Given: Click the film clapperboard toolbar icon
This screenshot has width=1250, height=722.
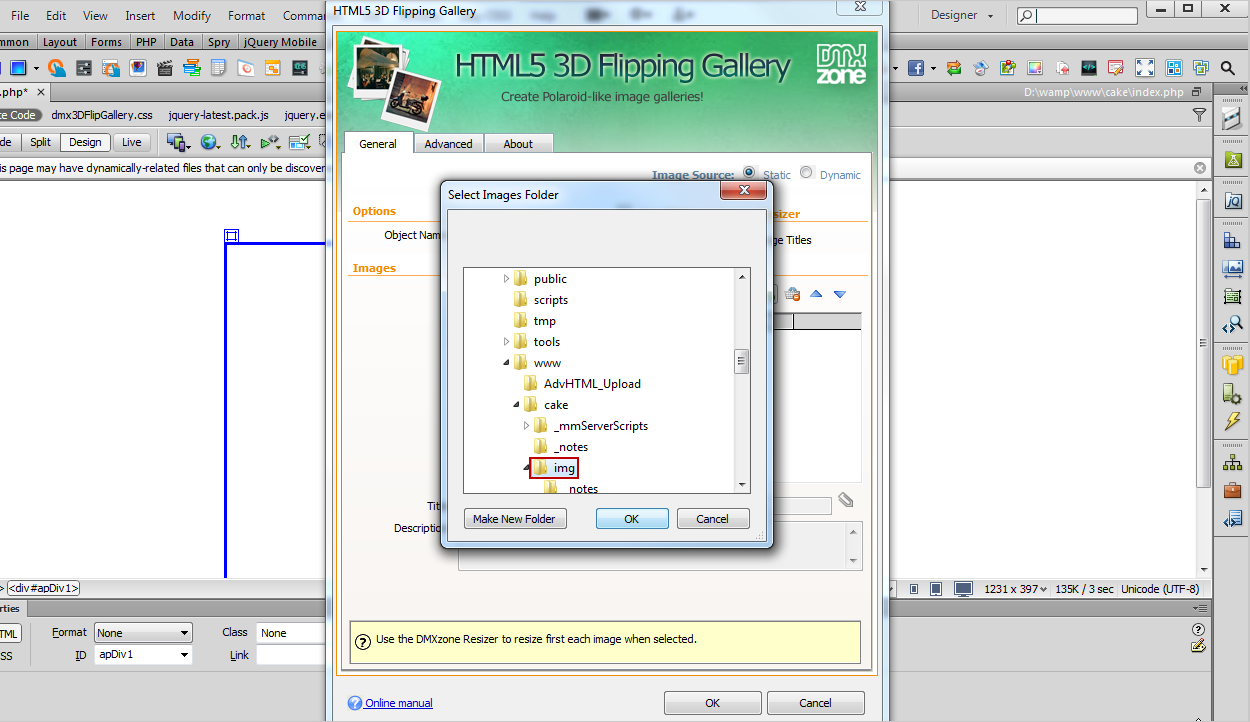Looking at the screenshot, I should (165, 68).
